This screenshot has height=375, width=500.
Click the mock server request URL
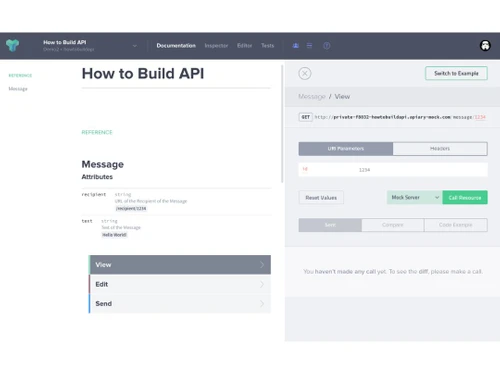400,117
